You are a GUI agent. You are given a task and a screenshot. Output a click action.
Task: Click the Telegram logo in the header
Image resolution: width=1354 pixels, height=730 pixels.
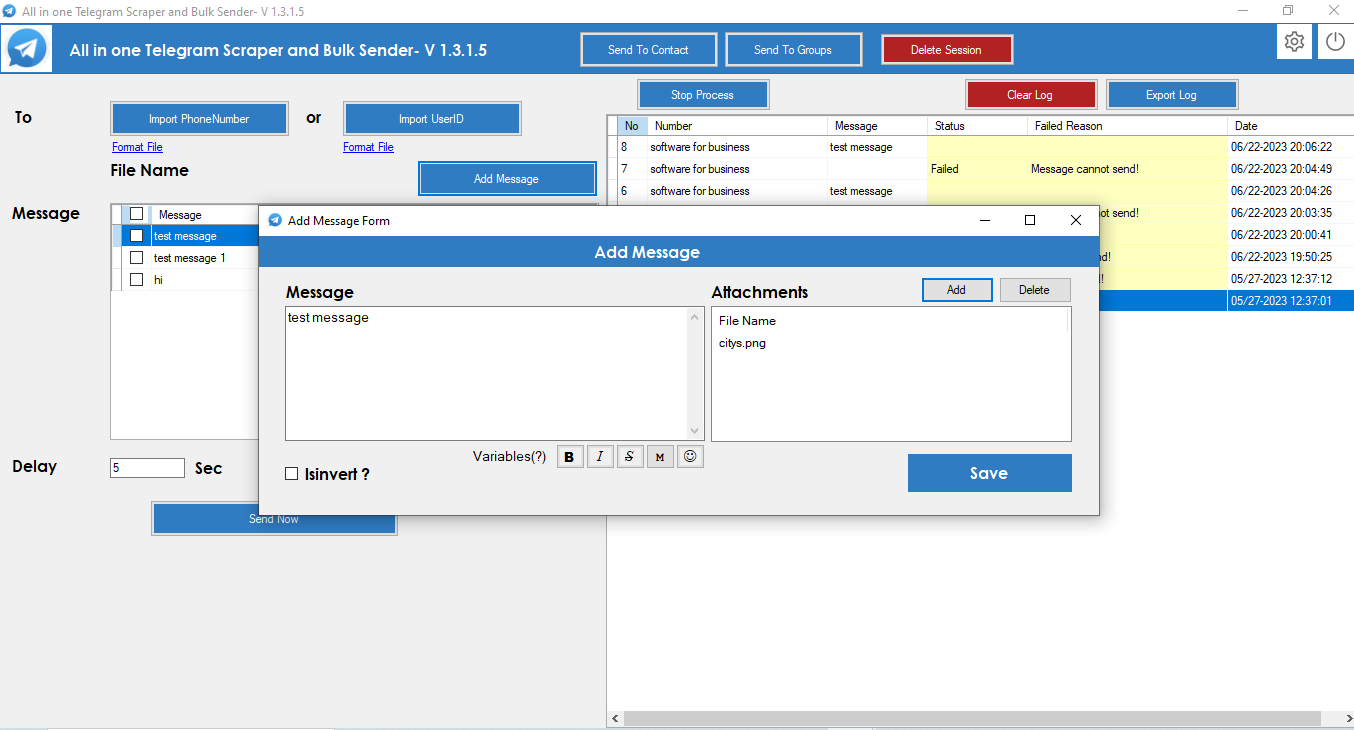pyautogui.click(x=25, y=47)
